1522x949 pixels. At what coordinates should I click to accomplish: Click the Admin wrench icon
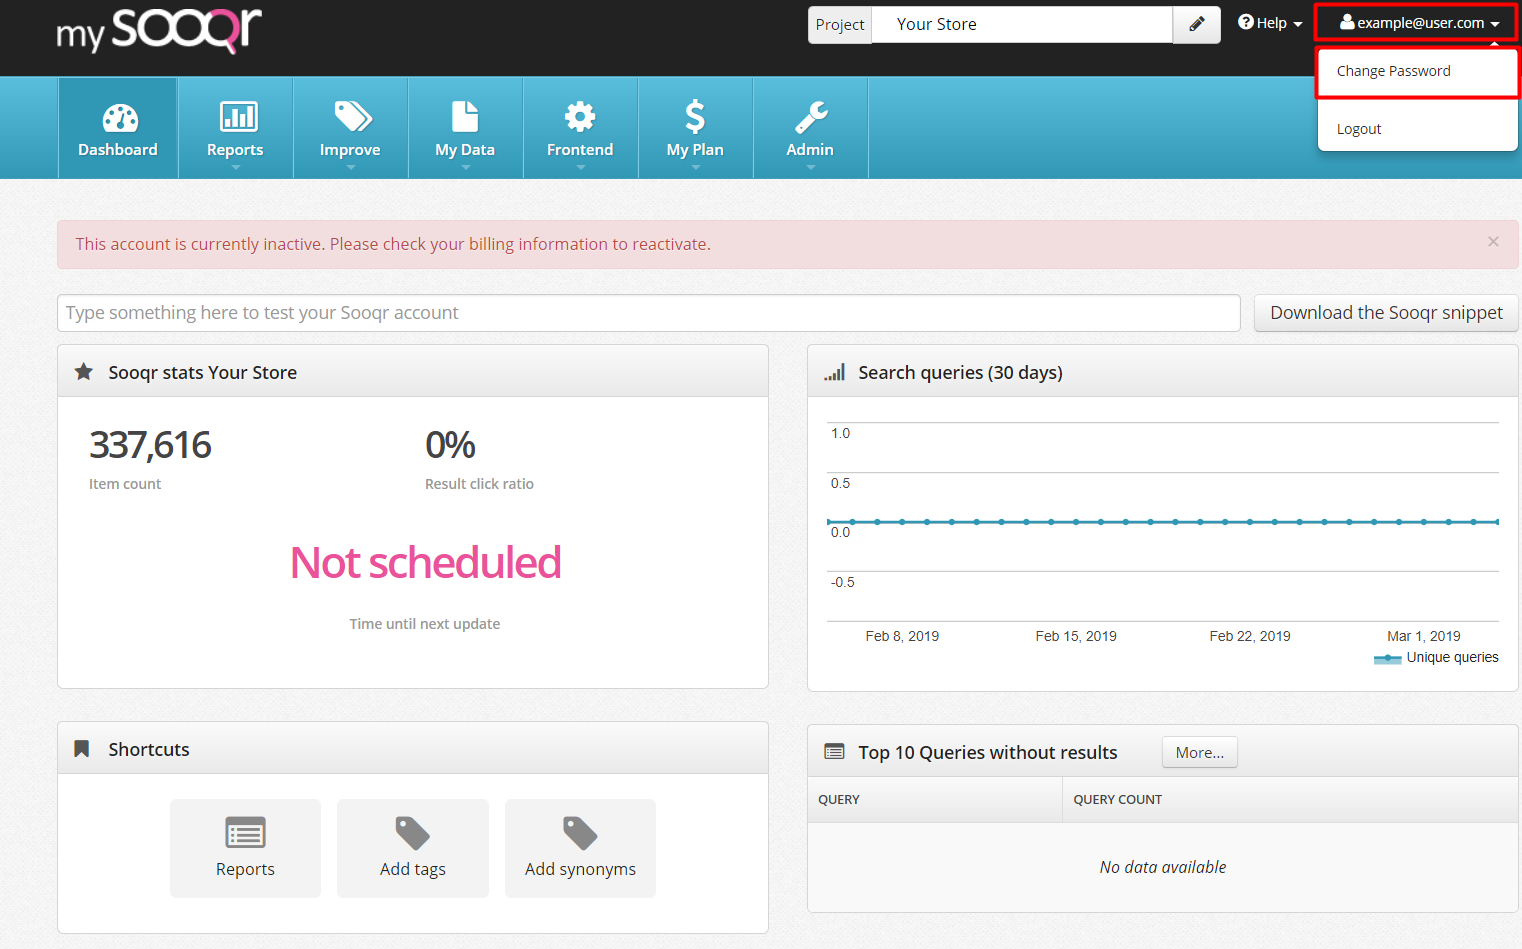(811, 117)
